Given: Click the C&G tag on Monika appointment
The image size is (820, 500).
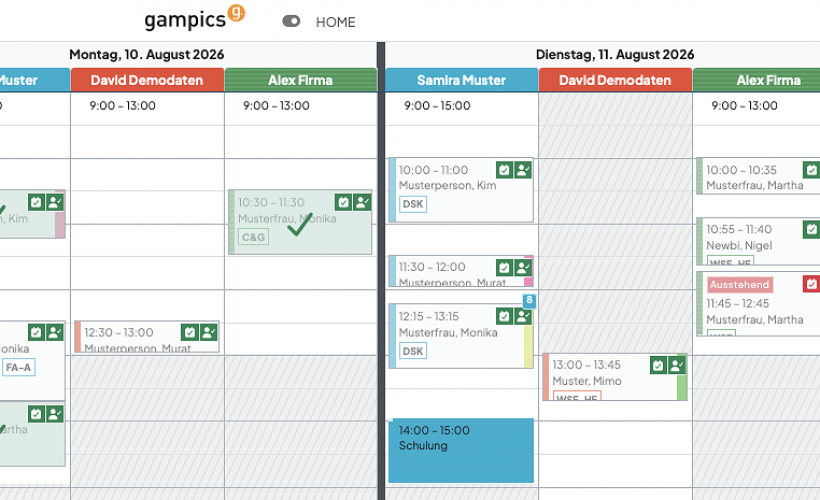Looking at the screenshot, I should point(254,237).
